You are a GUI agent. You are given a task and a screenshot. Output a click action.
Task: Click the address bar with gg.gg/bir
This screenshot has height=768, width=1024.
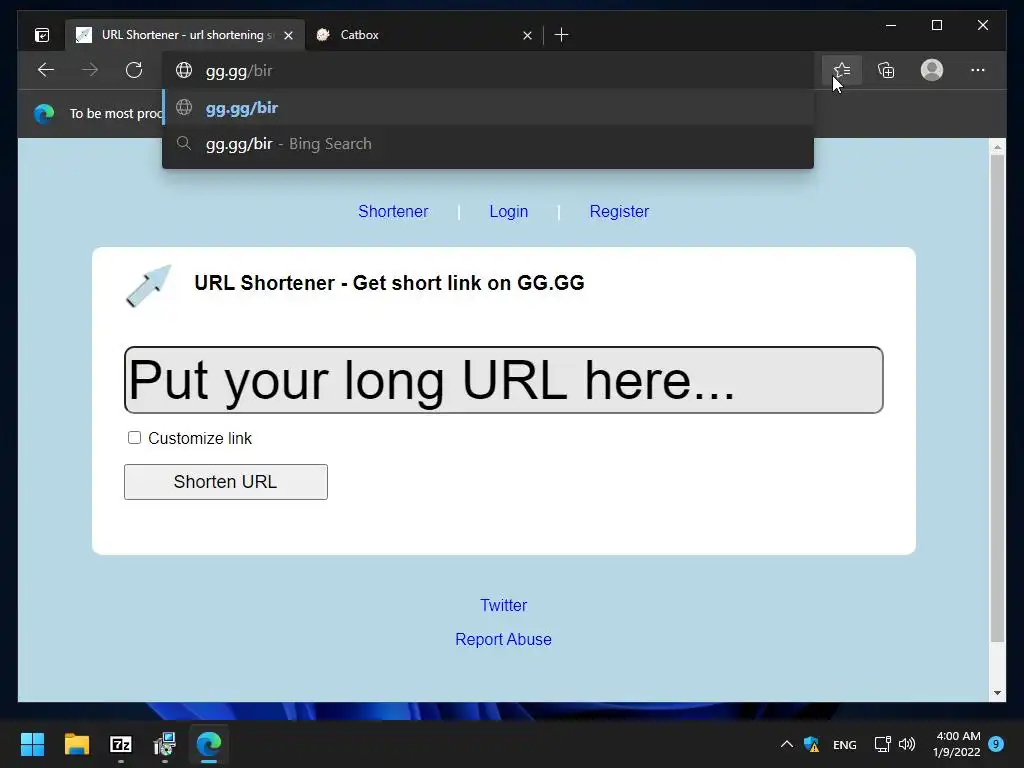pyautogui.click(x=490, y=71)
